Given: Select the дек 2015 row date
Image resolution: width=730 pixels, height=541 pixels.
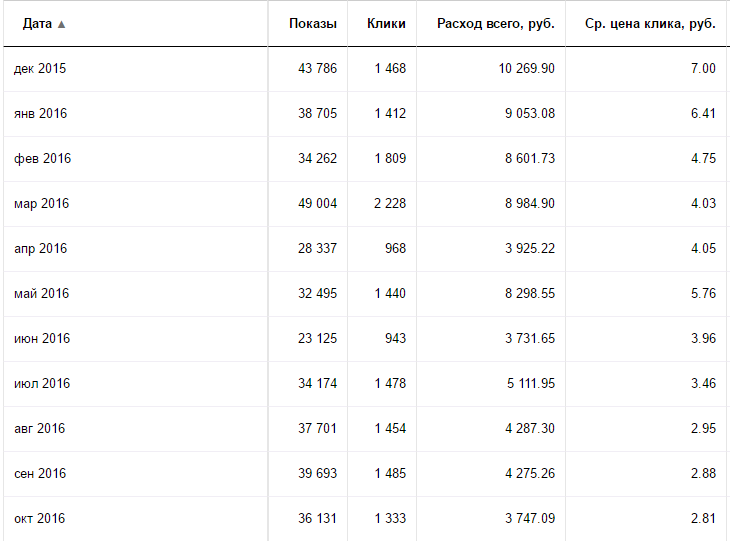Looking at the screenshot, I should pos(40,68).
